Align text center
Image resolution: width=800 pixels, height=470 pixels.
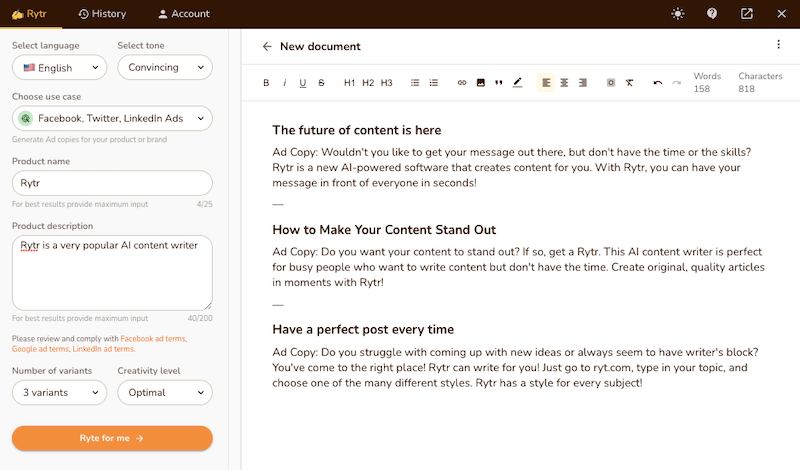point(564,83)
